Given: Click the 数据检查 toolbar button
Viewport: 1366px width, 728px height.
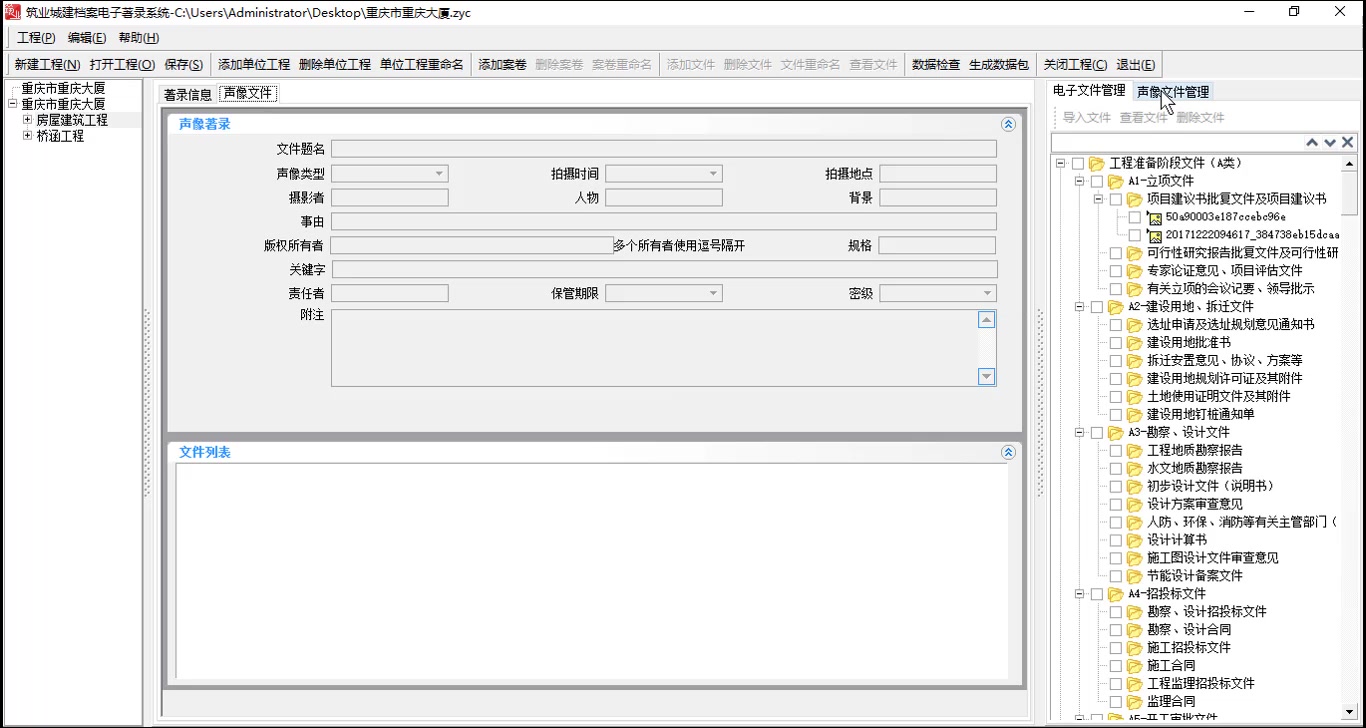Looking at the screenshot, I should point(936,64).
